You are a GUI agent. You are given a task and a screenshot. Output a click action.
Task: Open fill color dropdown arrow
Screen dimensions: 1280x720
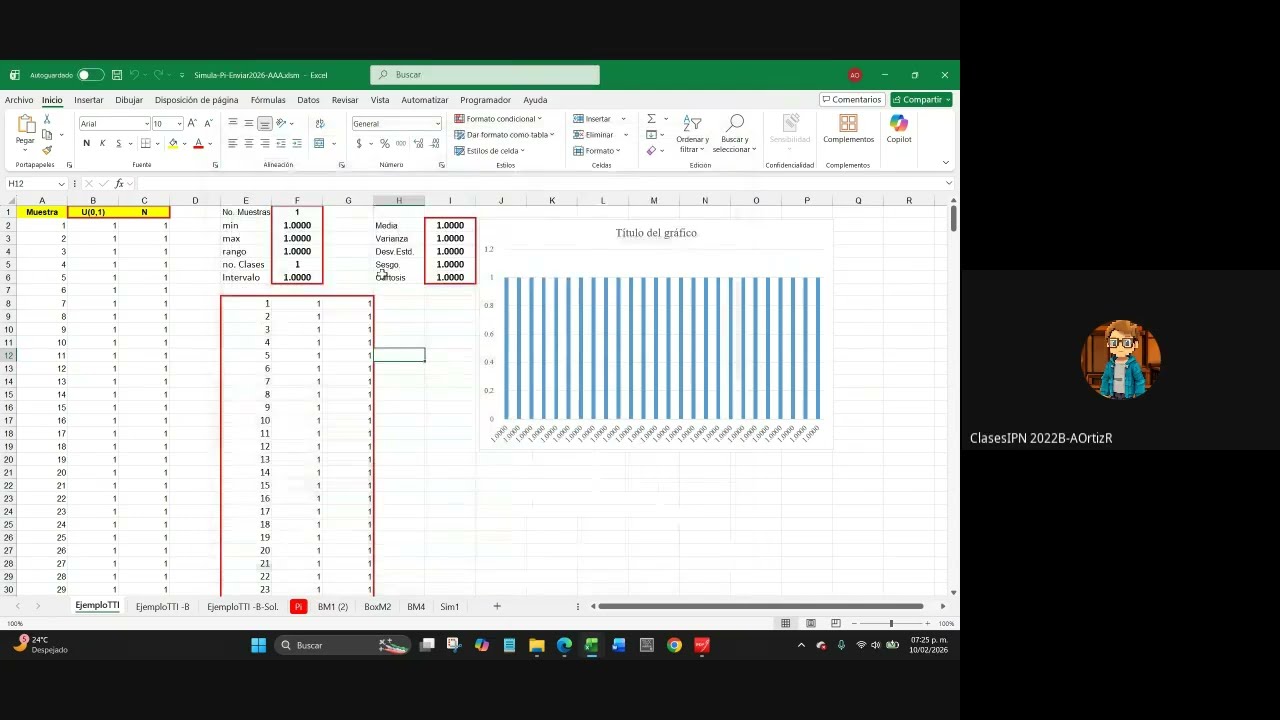pyautogui.click(x=184, y=144)
